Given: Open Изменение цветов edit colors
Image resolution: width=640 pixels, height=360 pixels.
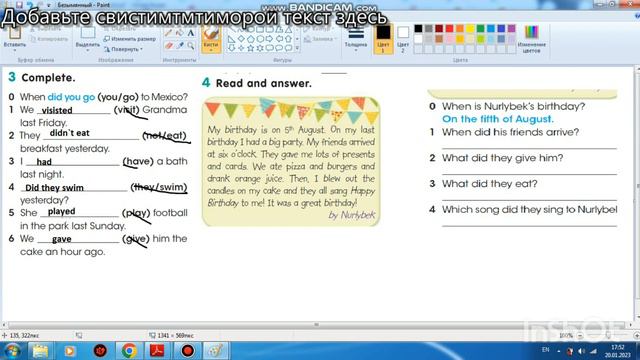Looking at the screenshot, I should [x=531, y=39].
